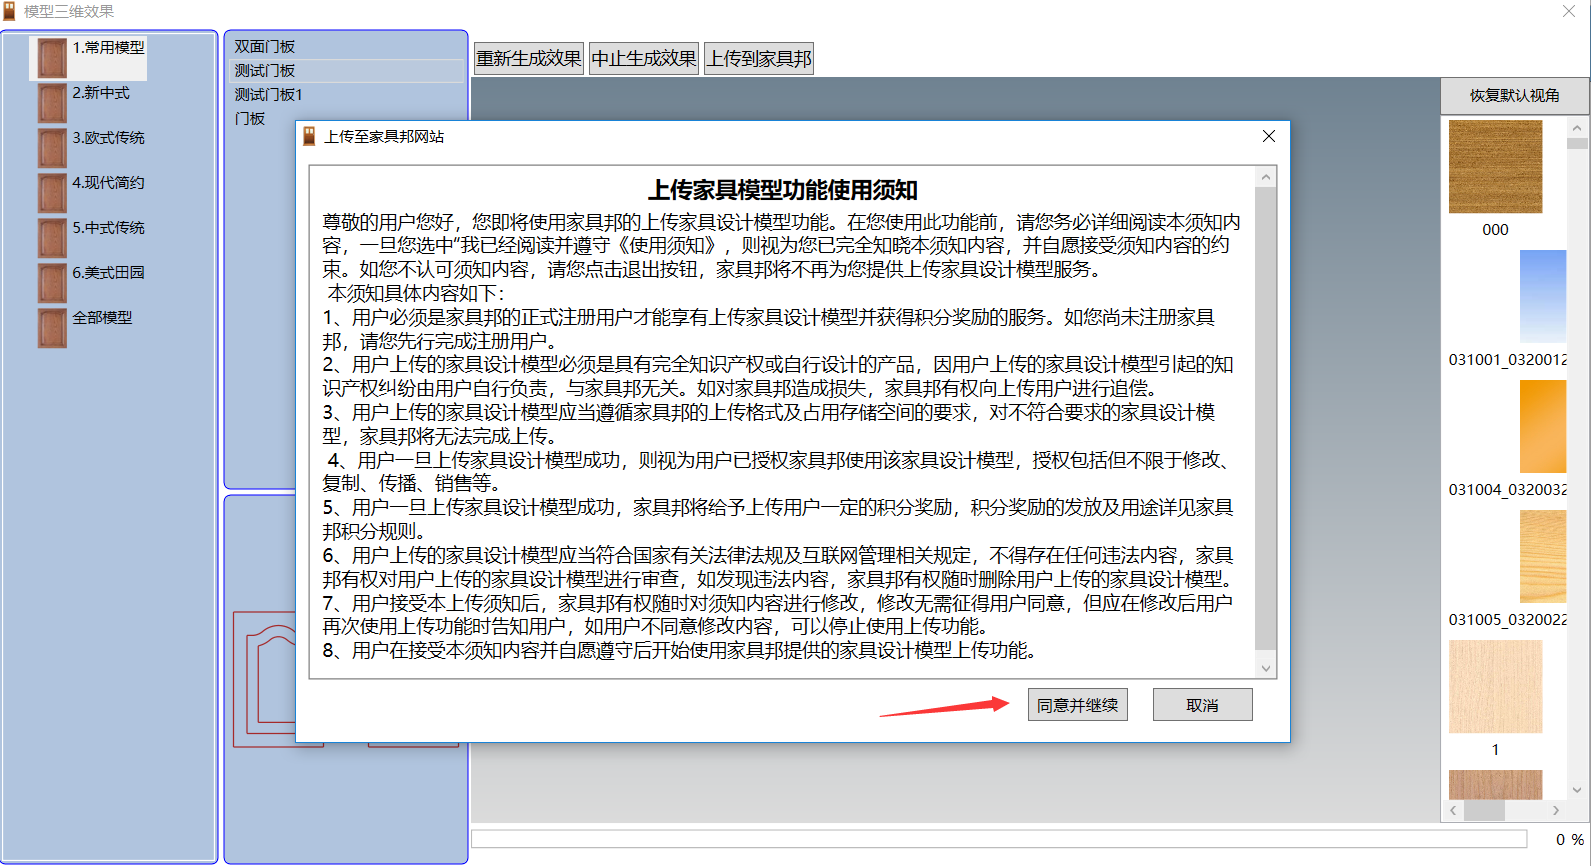Cancel the upload dialog with 取消
The image size is (1591, 866).
1202,705
